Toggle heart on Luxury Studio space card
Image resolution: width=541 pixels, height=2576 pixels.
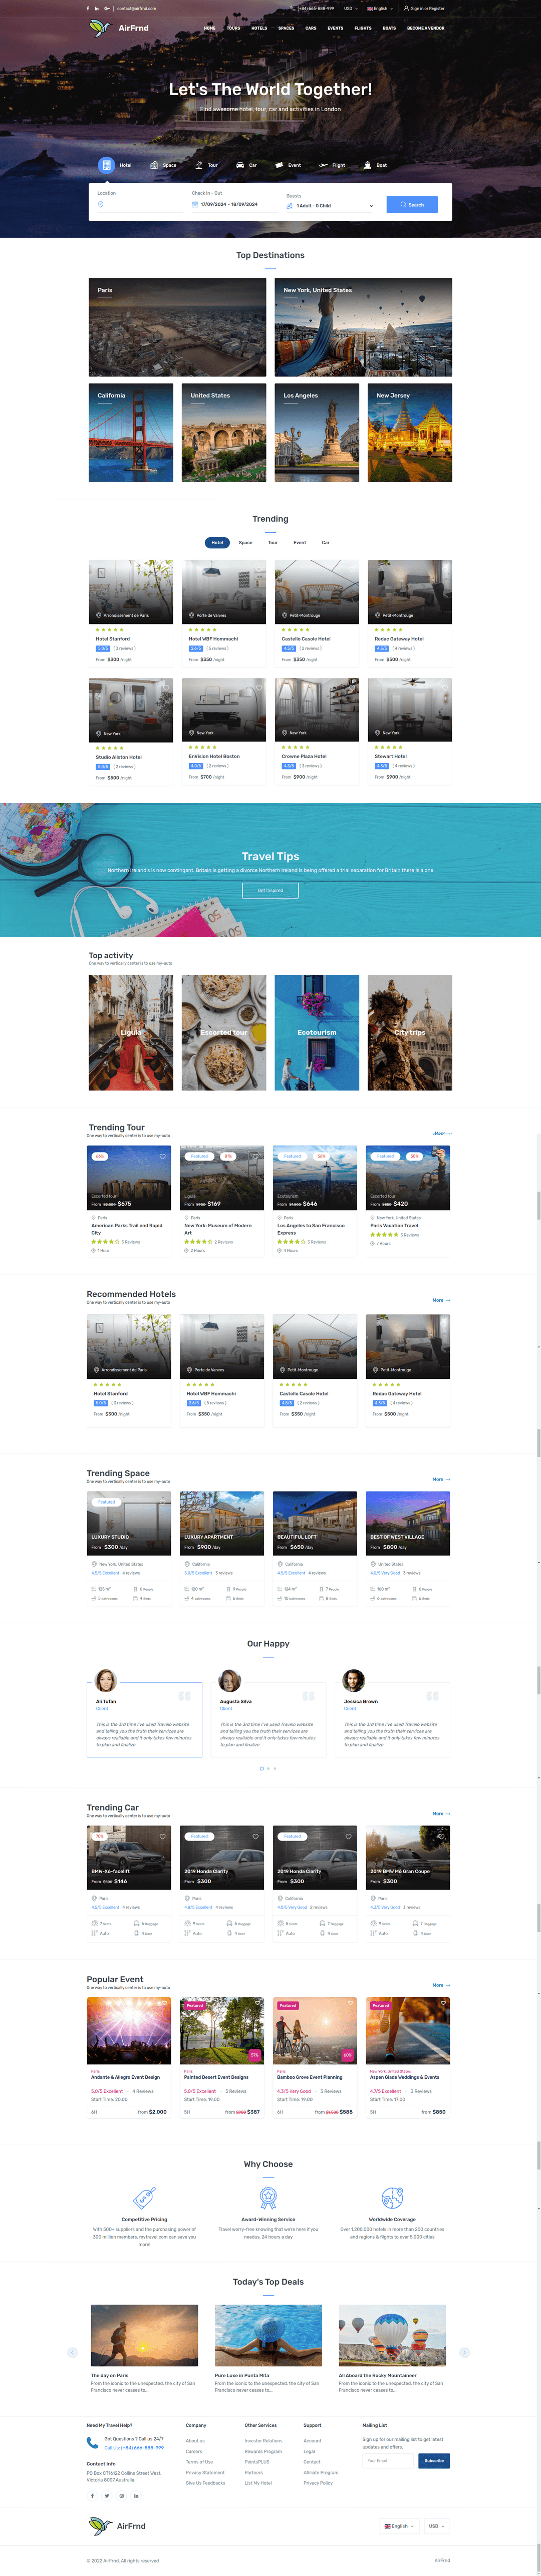(162, 1502)
